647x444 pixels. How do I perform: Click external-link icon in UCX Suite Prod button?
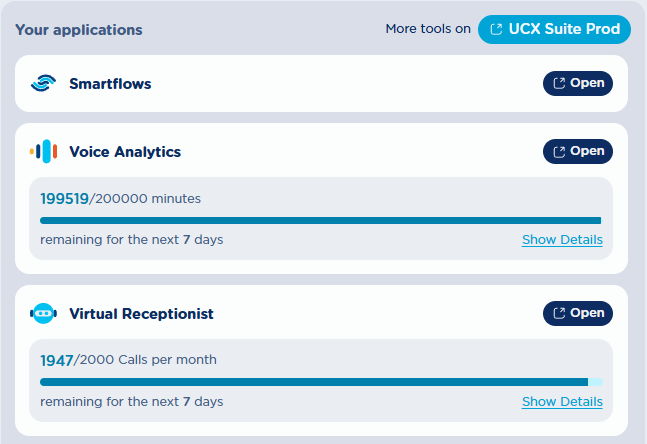pos(496,29)
